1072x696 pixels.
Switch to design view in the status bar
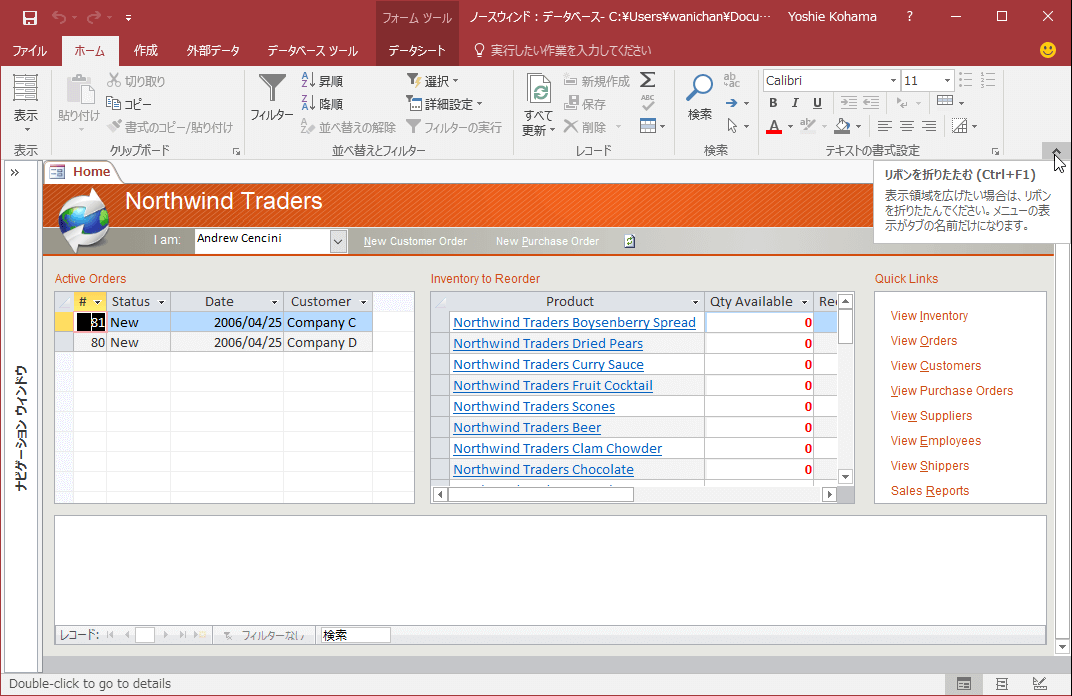tap(1040, 684)
